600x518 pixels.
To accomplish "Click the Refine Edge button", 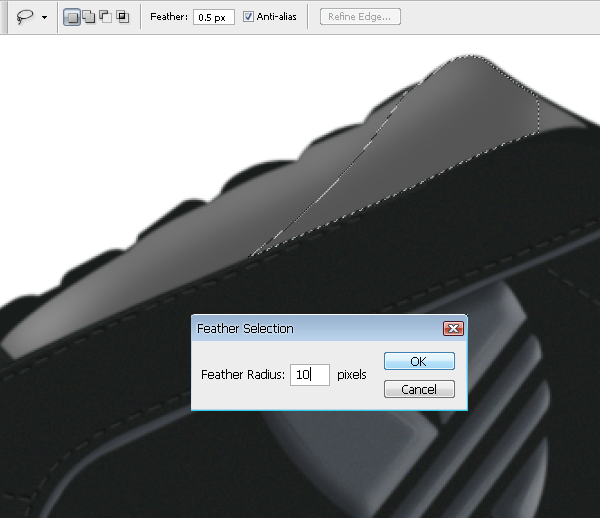I will coord(360,17).
